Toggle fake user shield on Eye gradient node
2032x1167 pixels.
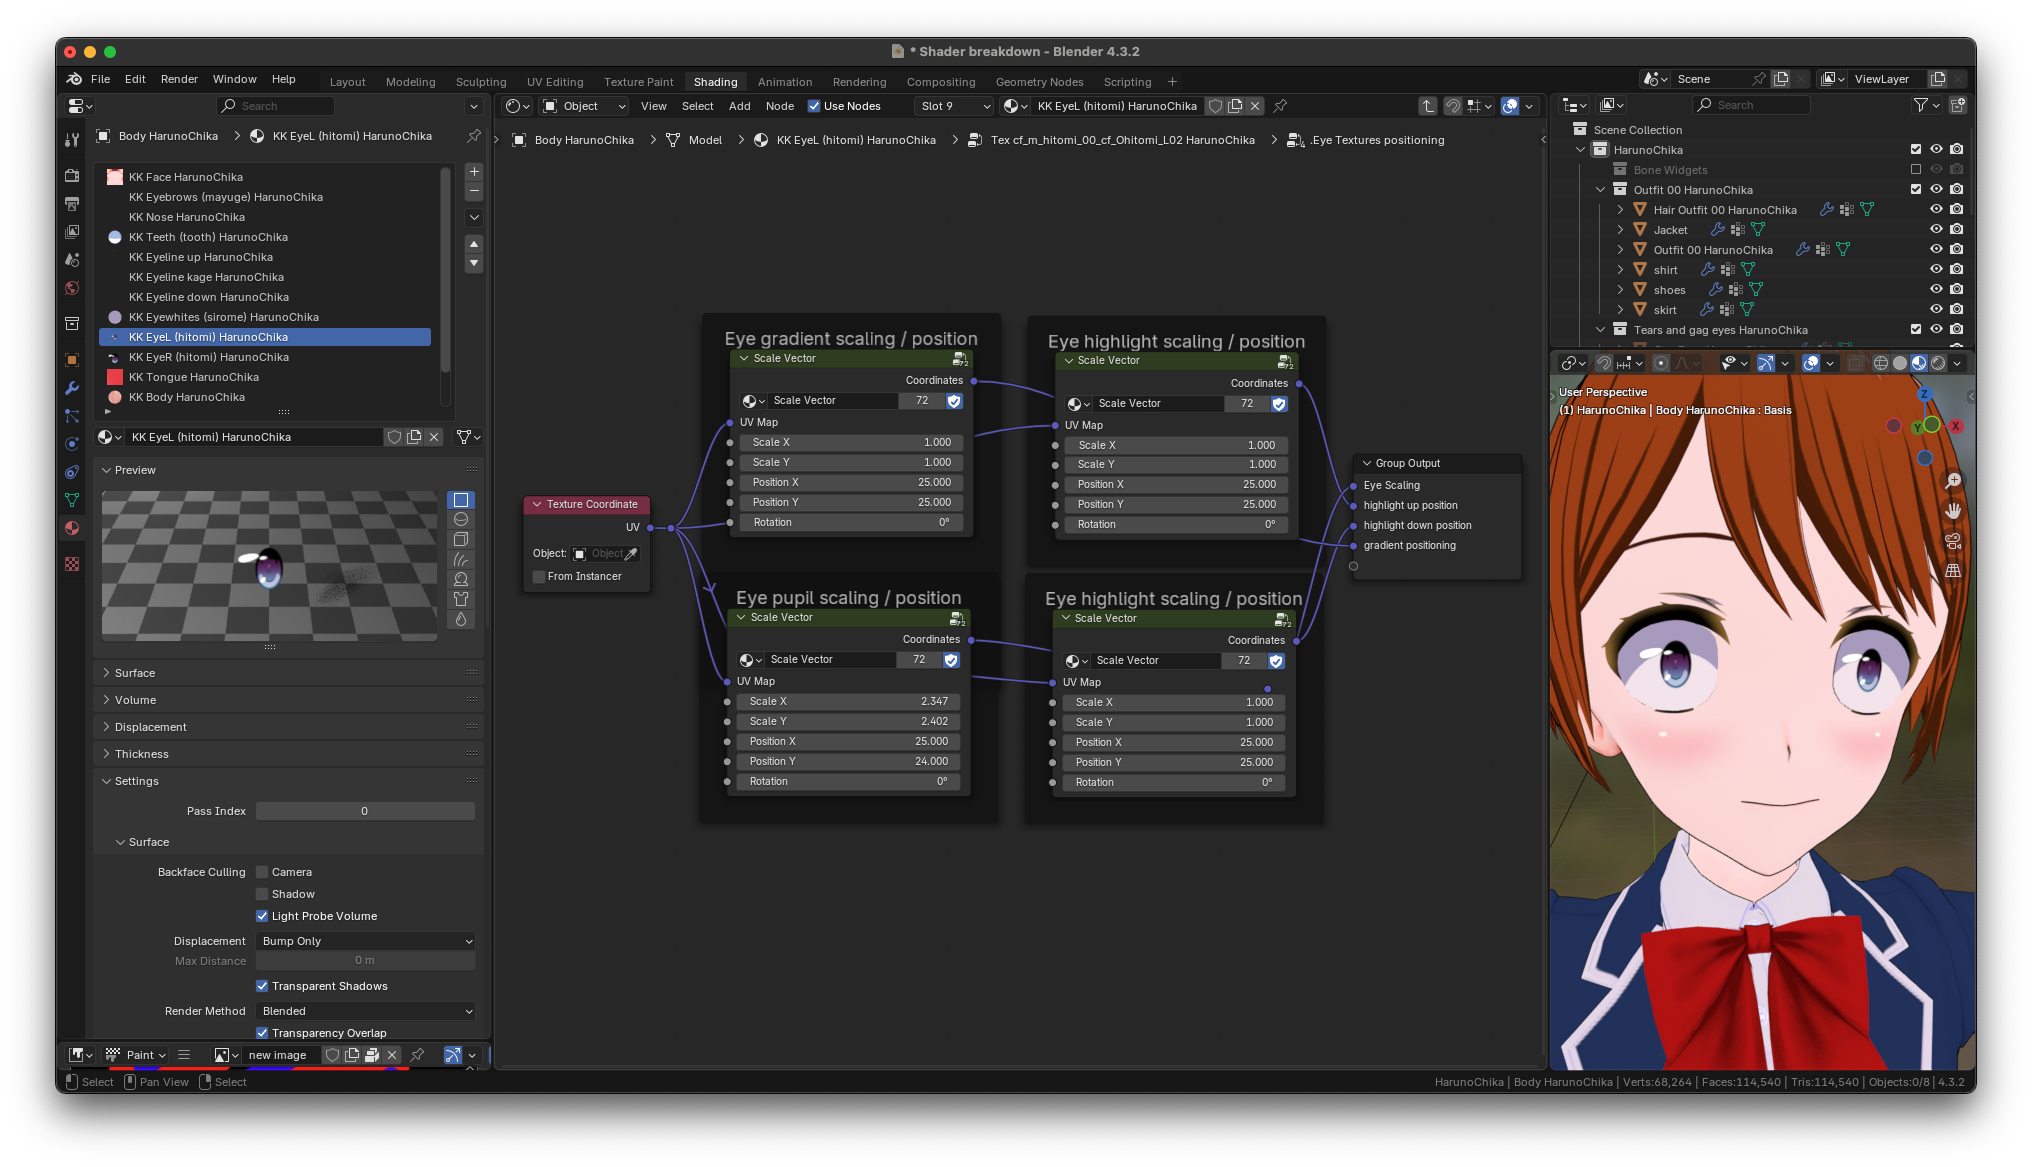tap(954, 401)
